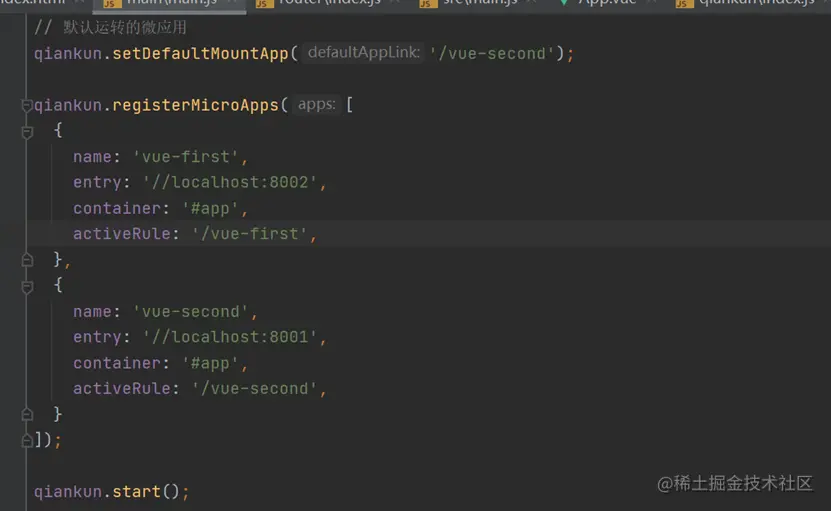The height and width of the screenshot is (511, 831).
Task: Fold the vue-first object at its closing brace marker
Action: click(x=27, y=260)
